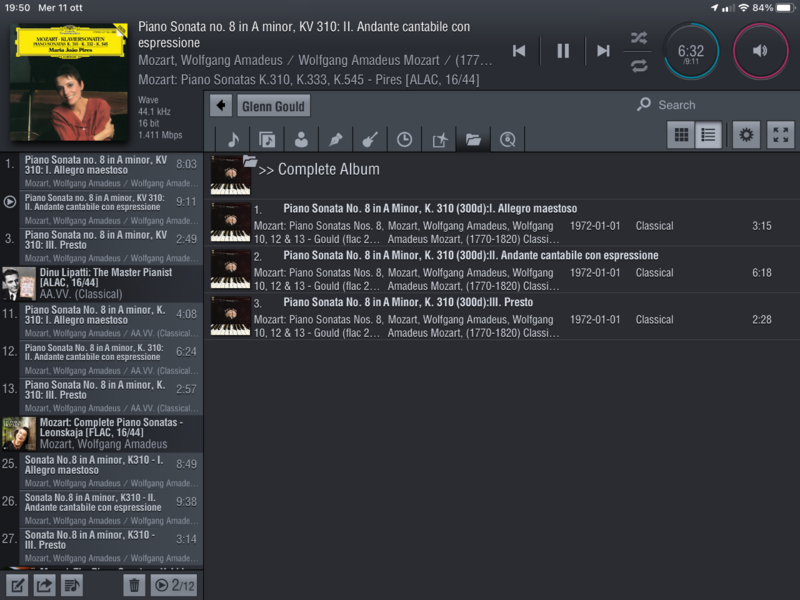Image resolution: width=800 pixels, height=600 pixels.
Task: Open the queue position 2/12 control
Action: pos(174,585)
